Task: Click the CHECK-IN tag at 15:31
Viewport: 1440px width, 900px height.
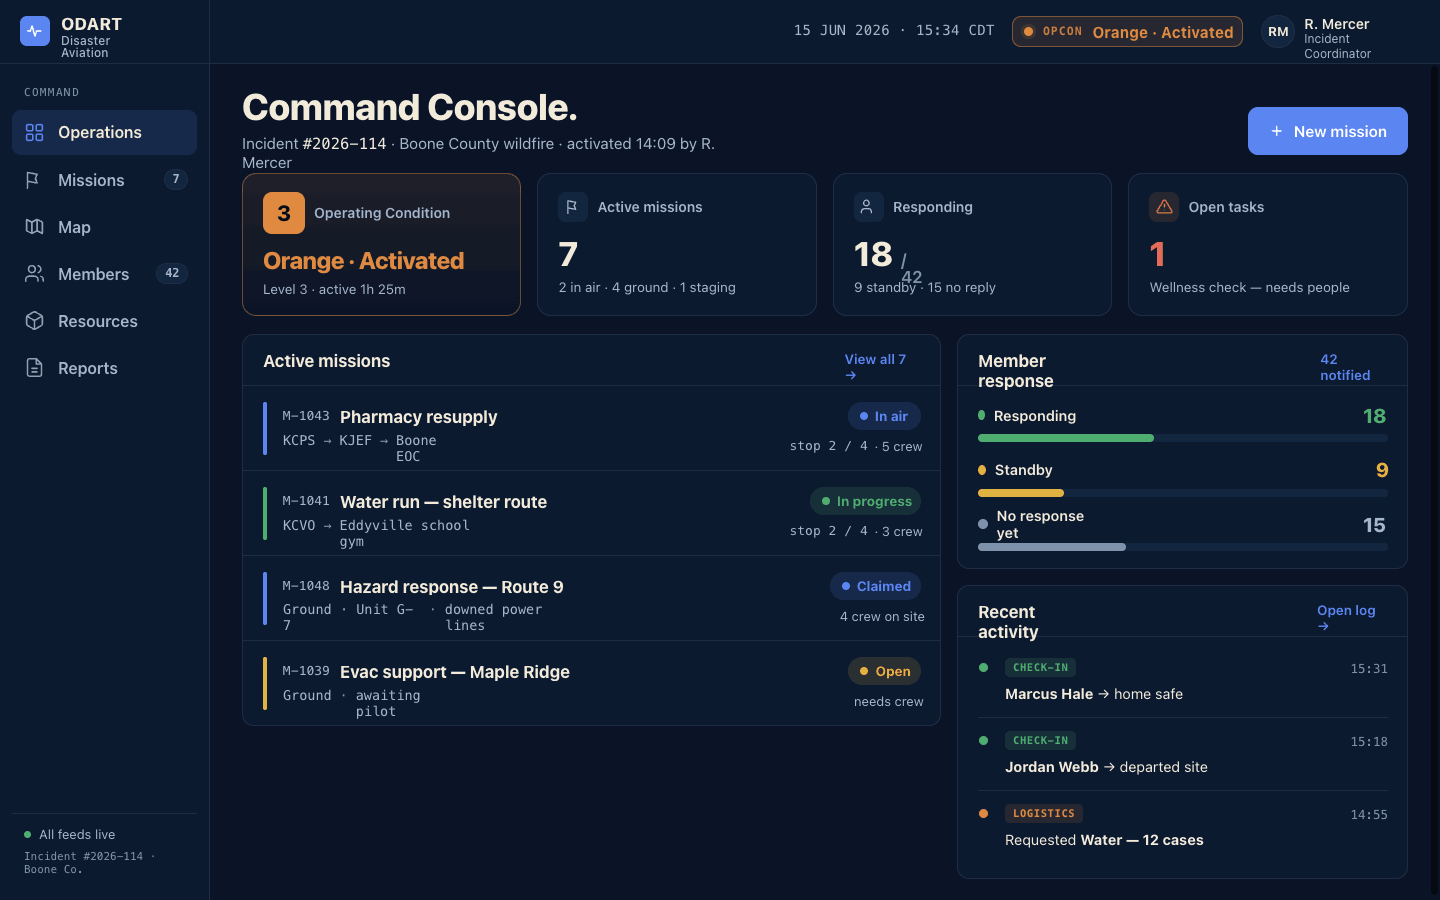Action: tap(1040, 668)
